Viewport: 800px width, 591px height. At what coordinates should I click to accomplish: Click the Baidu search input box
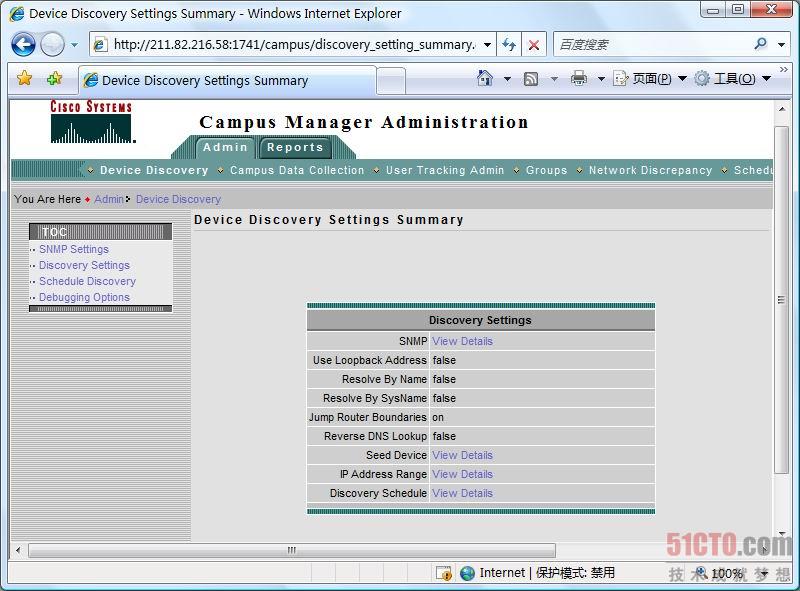point(653,44)
